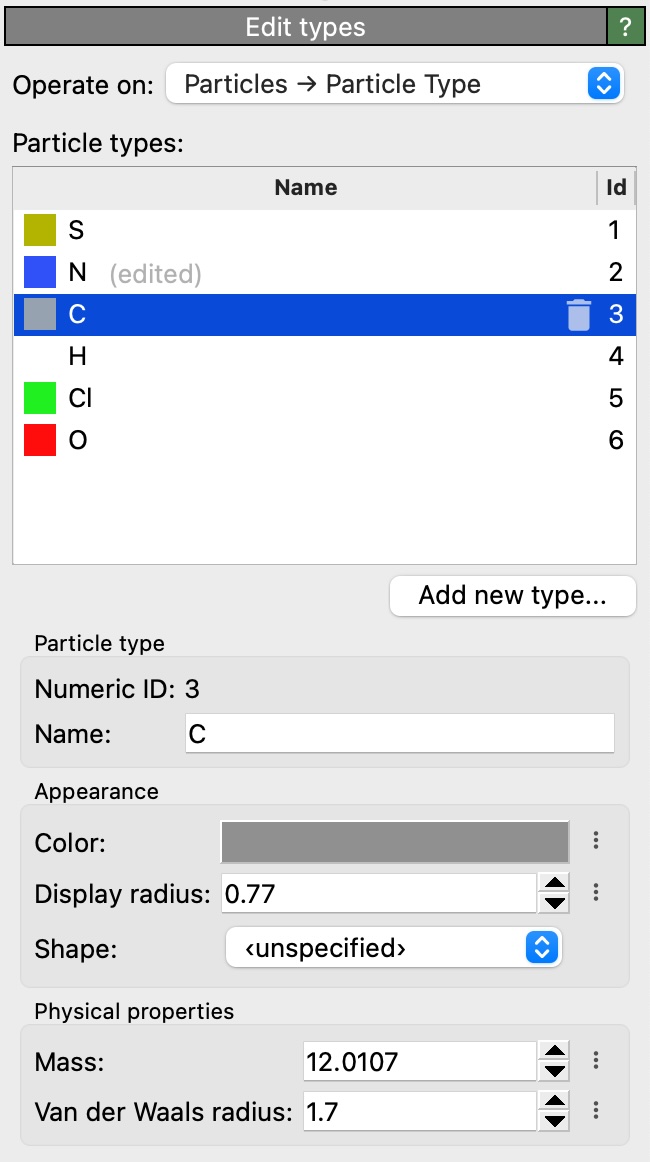Image resolution: width=650 pixels, height=1162 pixels.
Task: Increase Van der Waals radius with up arrow
Action: 554,1100
